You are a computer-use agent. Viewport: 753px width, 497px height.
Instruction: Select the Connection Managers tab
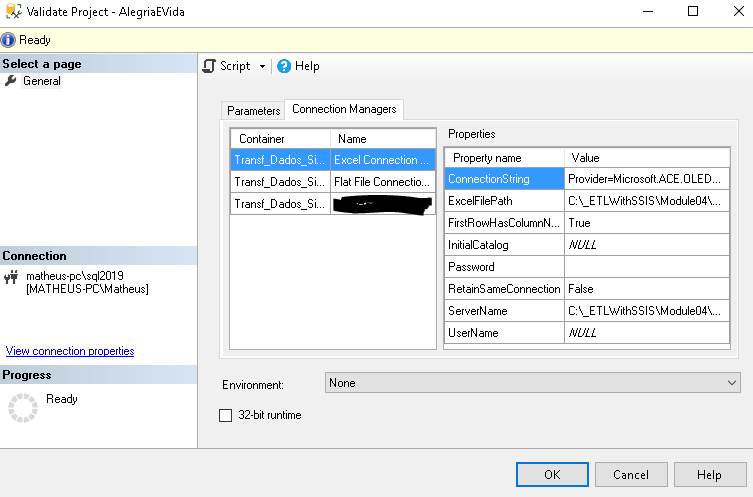[344, 109]
